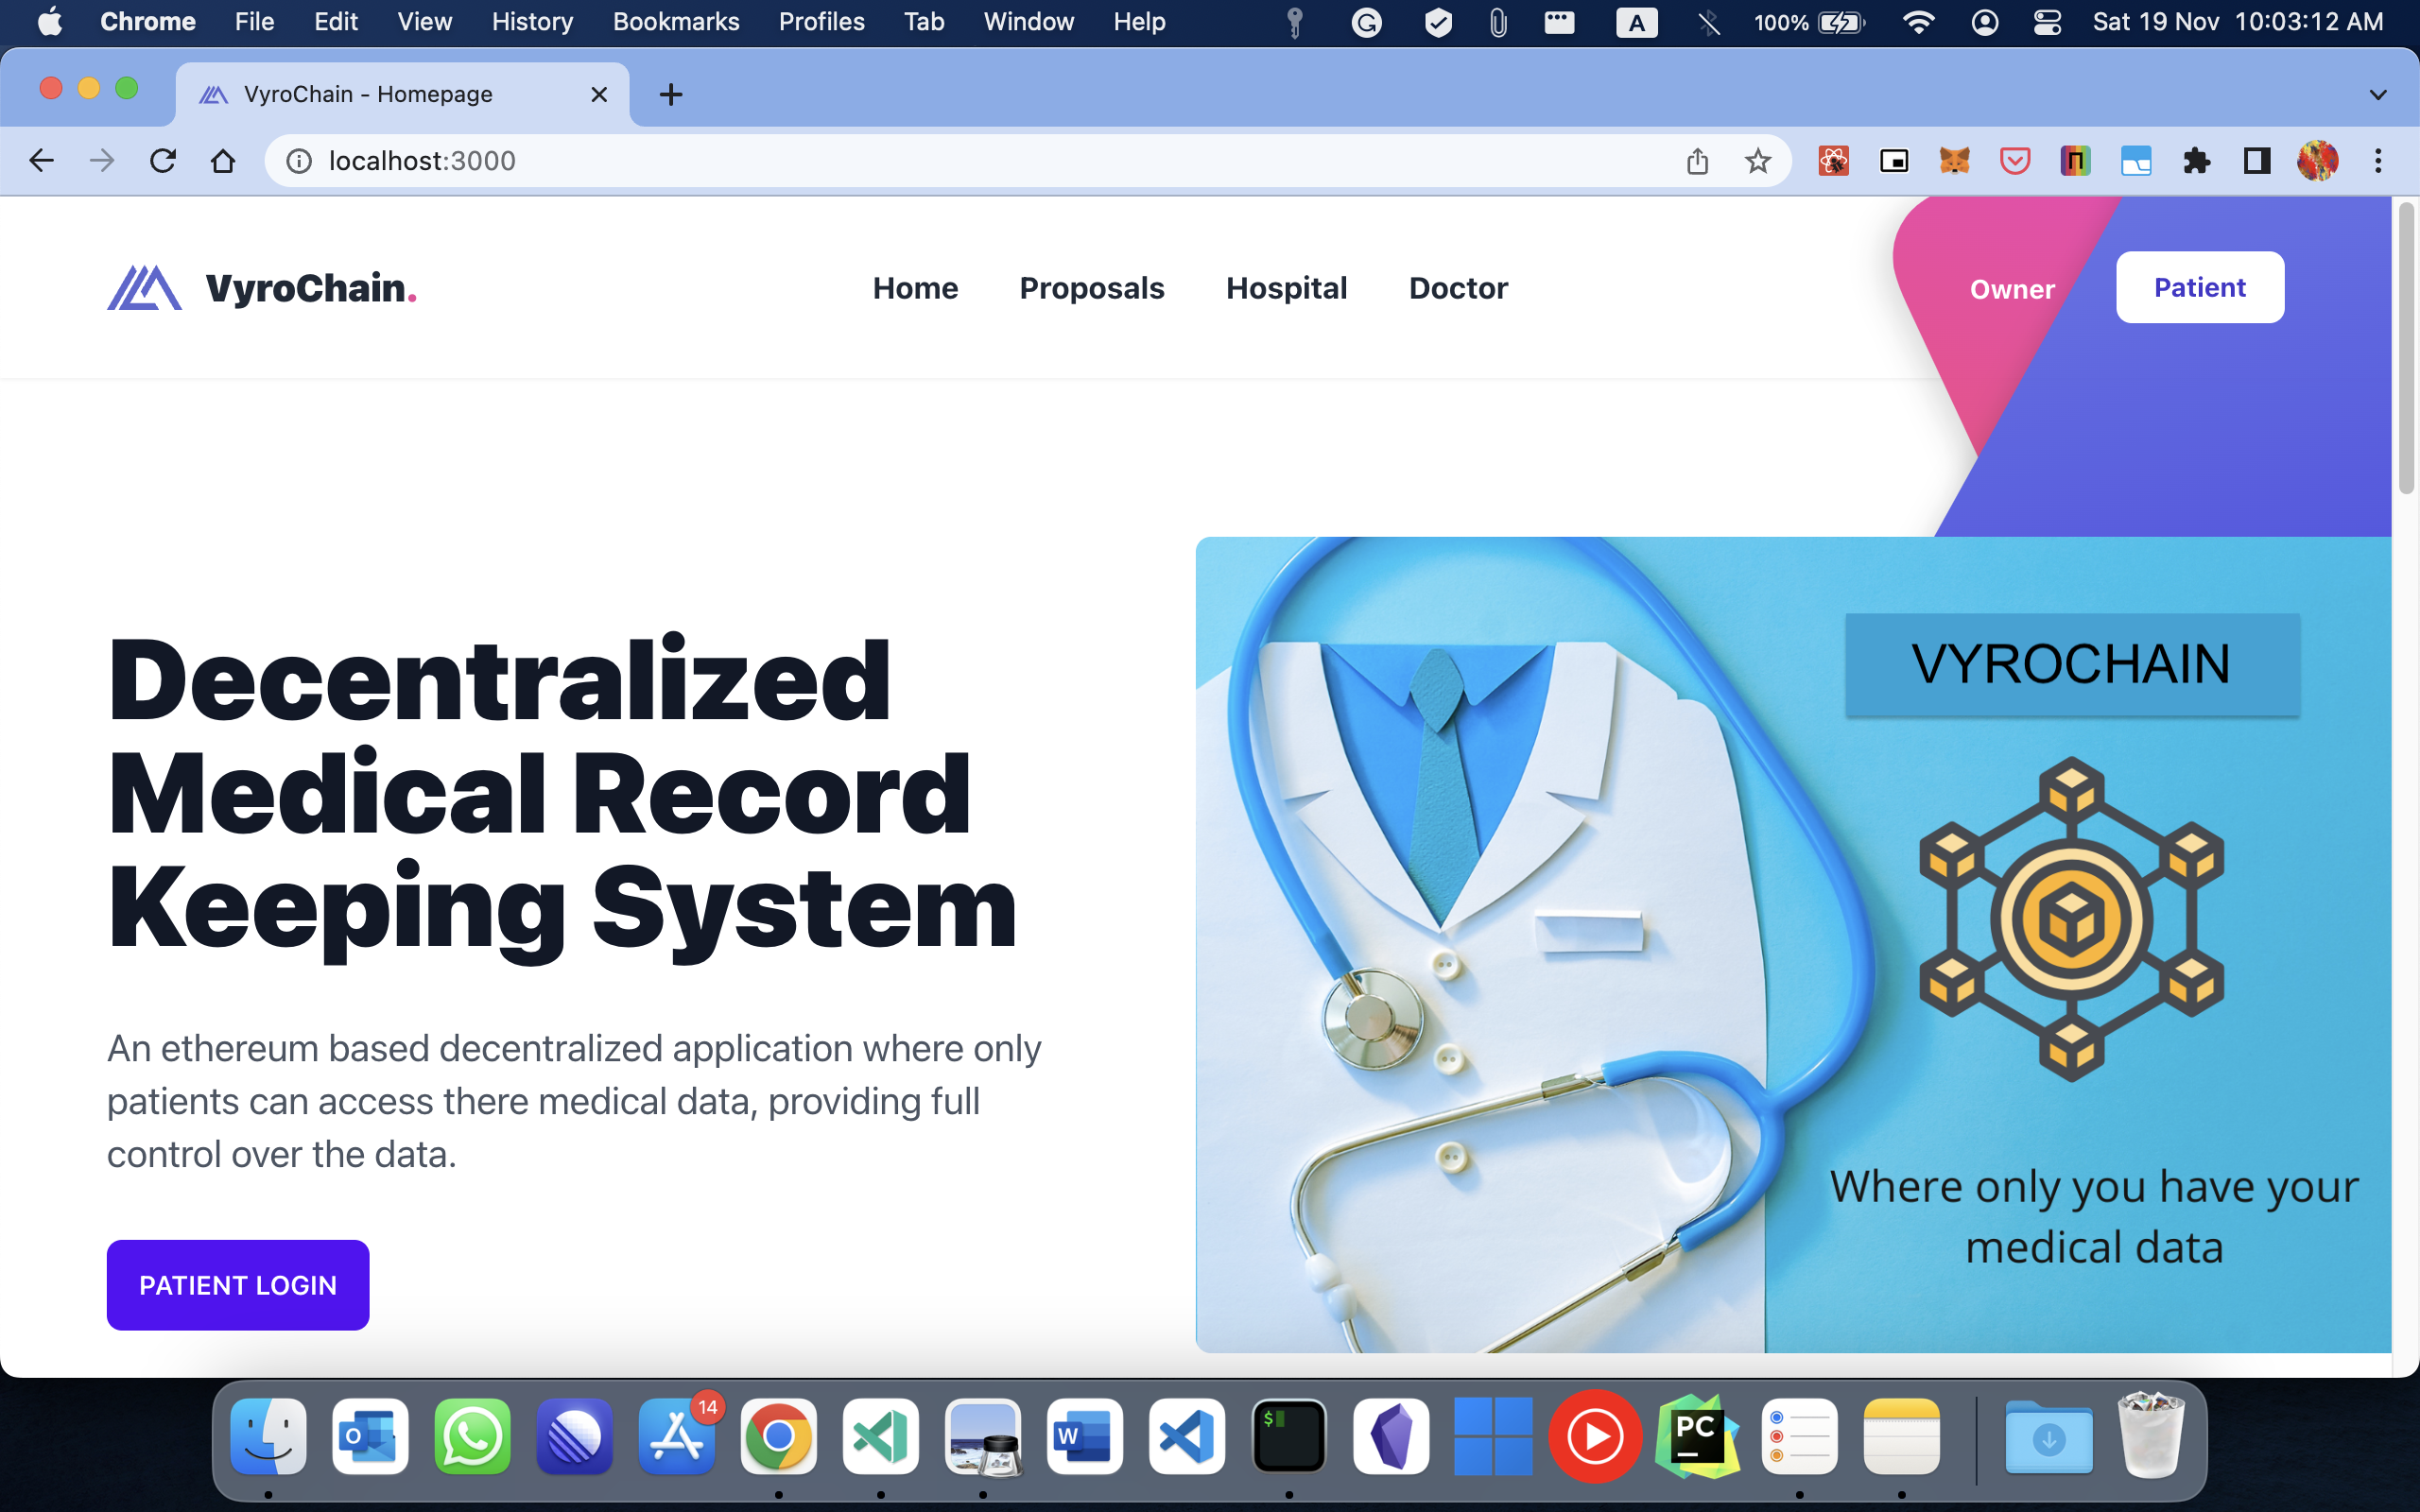Screen dimensions: 2420x1512
Task: Open the MetaMask fox extension
Action: tap(1954, 161)
